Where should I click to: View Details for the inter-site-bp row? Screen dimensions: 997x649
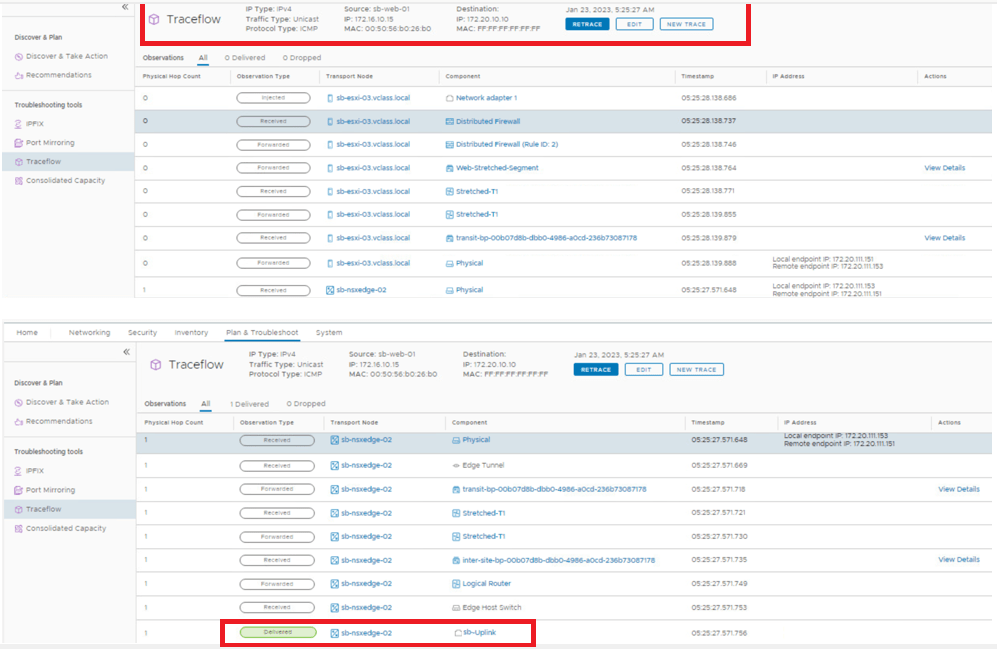(x=957, y=560)
